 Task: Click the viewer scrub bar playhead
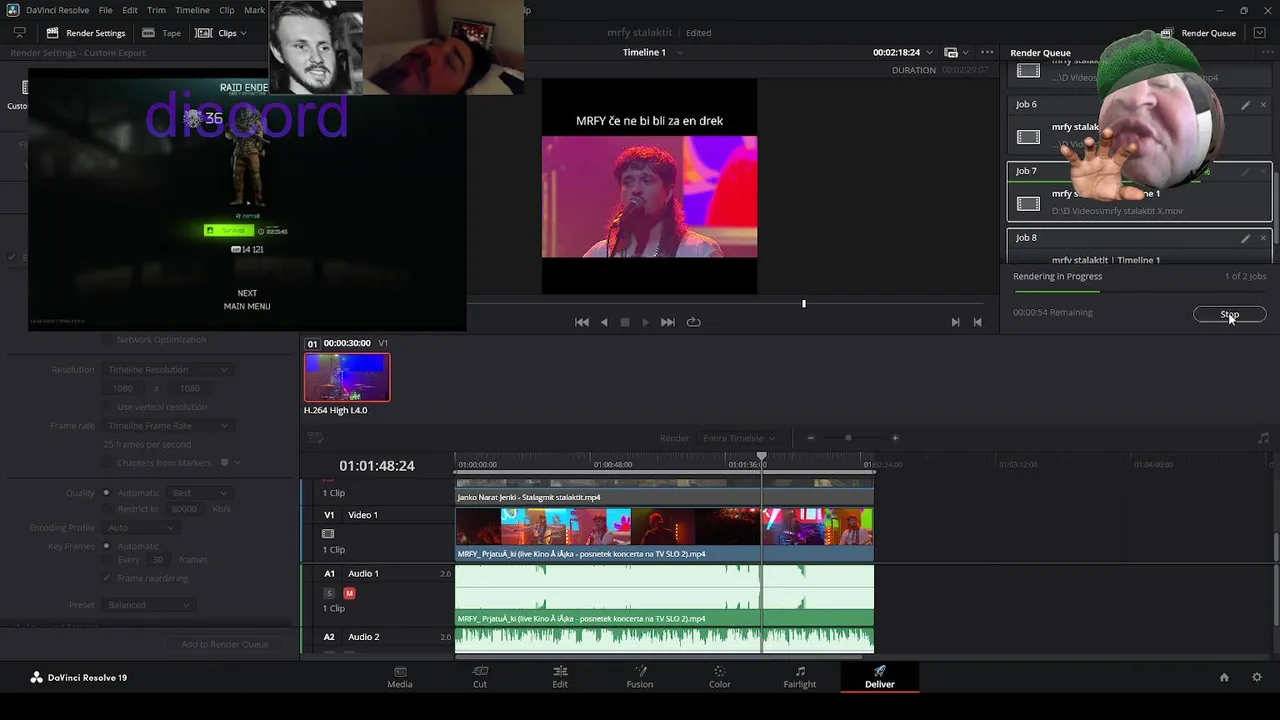(x=804, y=303)
